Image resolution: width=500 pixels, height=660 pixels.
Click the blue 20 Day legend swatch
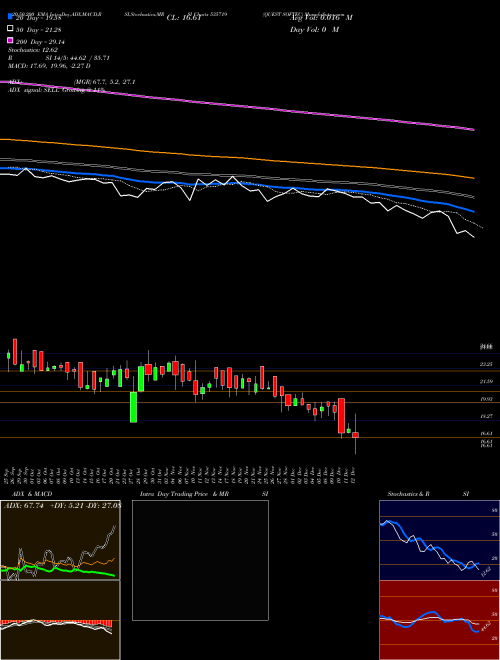click(x=10, y=17)
